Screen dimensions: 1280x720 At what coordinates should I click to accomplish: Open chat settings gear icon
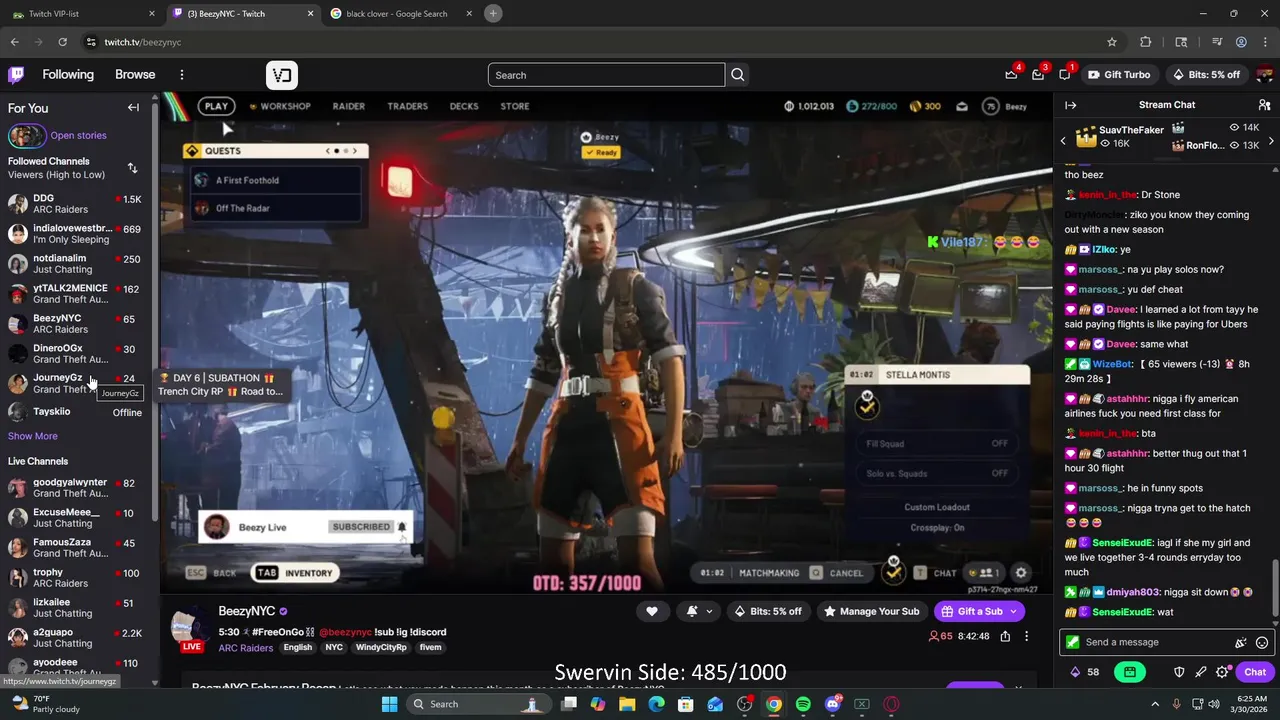(1222, 672)
